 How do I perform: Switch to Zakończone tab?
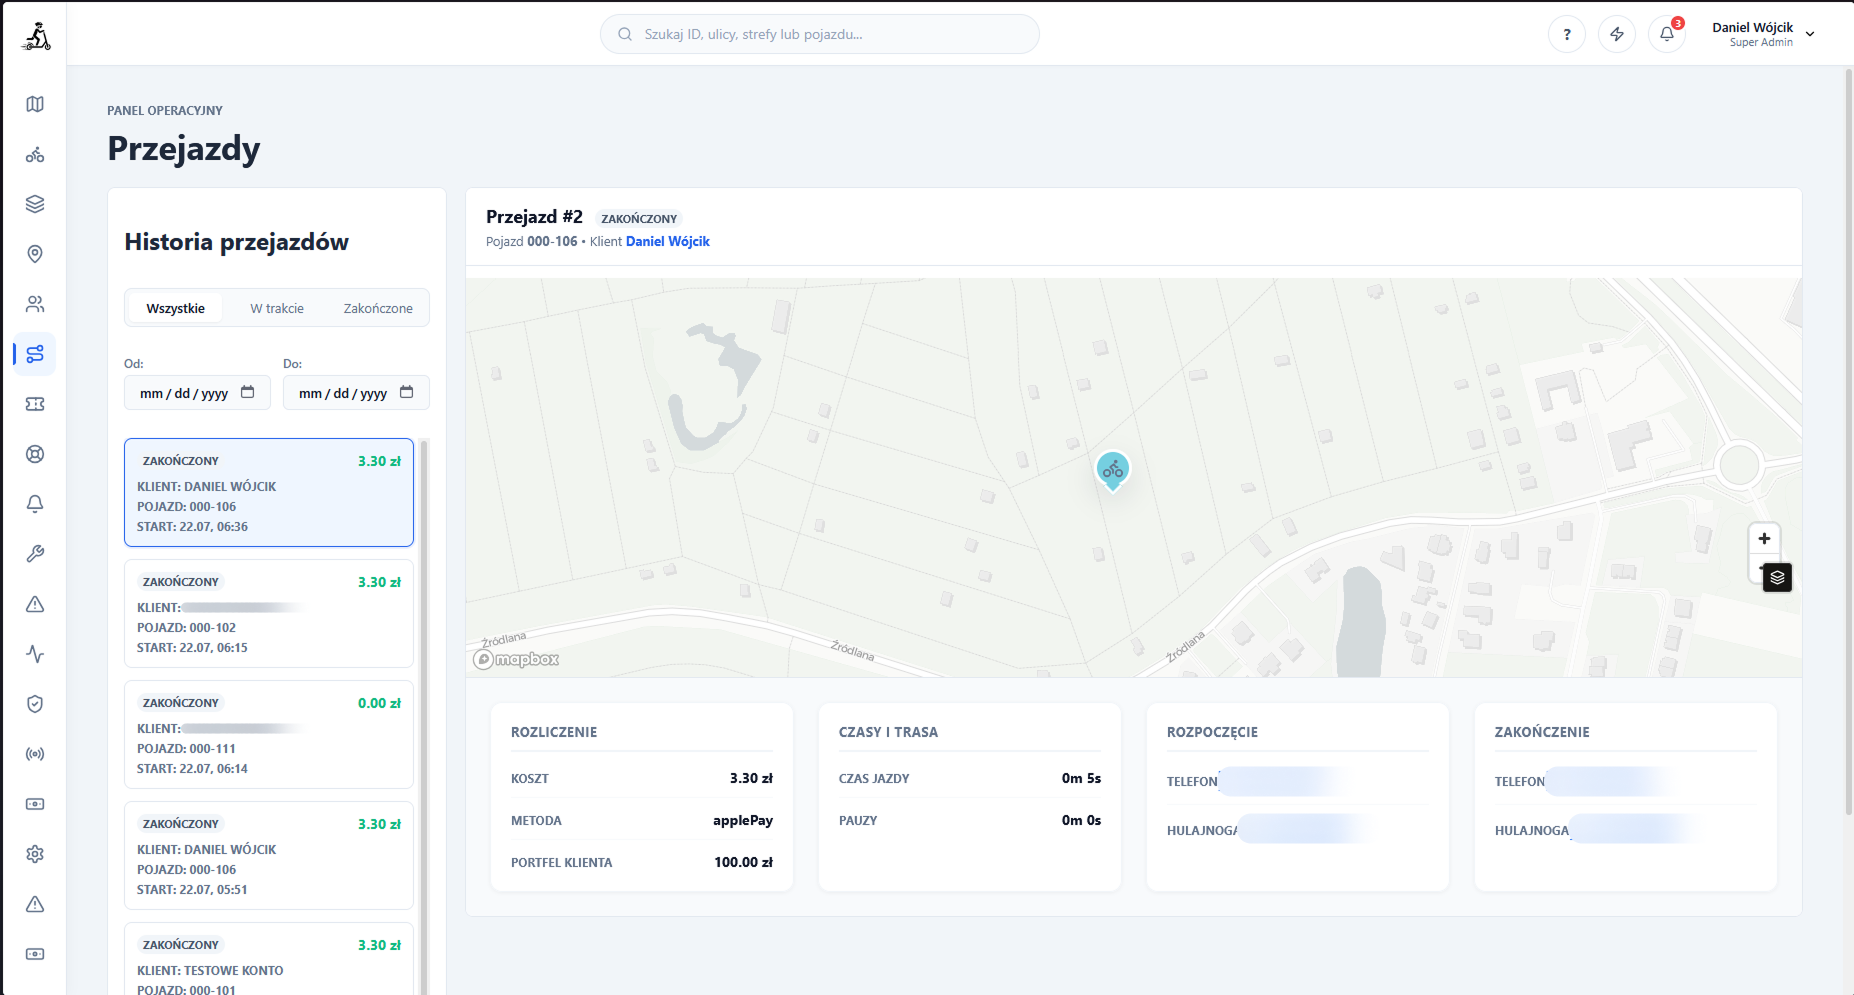coord(378,308)
